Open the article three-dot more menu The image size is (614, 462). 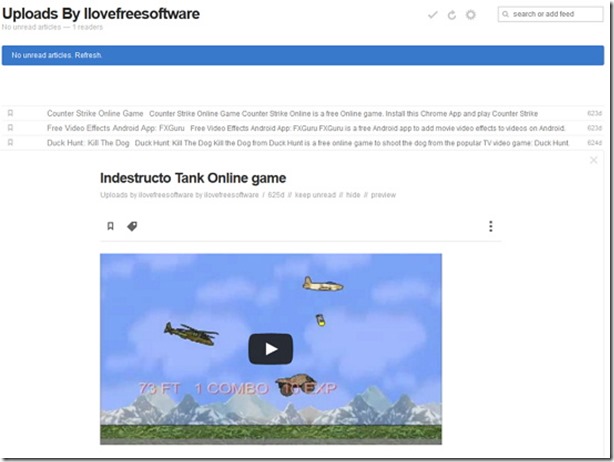pos(491,226)
